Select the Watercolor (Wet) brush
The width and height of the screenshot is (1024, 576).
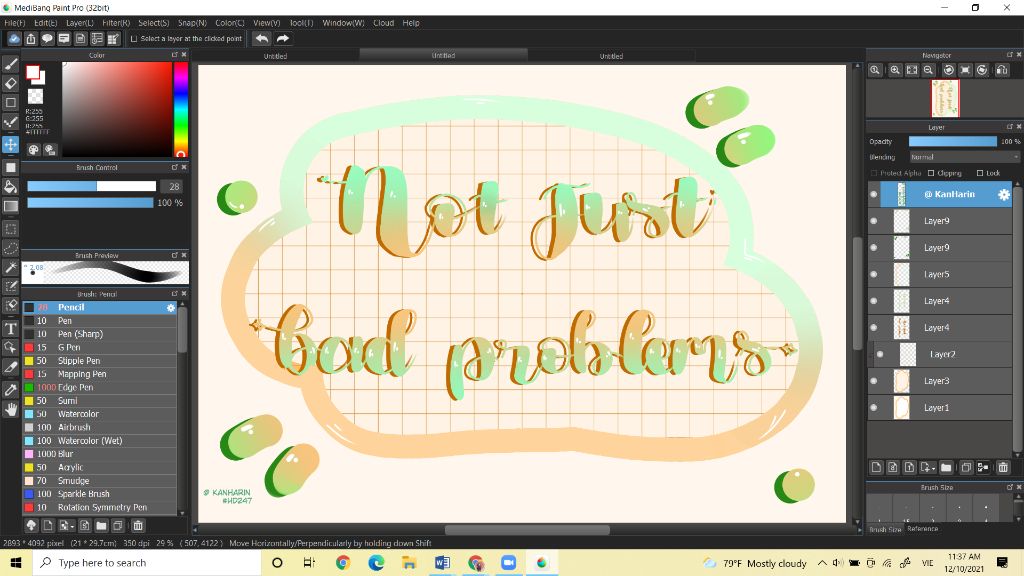pyautogui.click(x=100, y=441)
